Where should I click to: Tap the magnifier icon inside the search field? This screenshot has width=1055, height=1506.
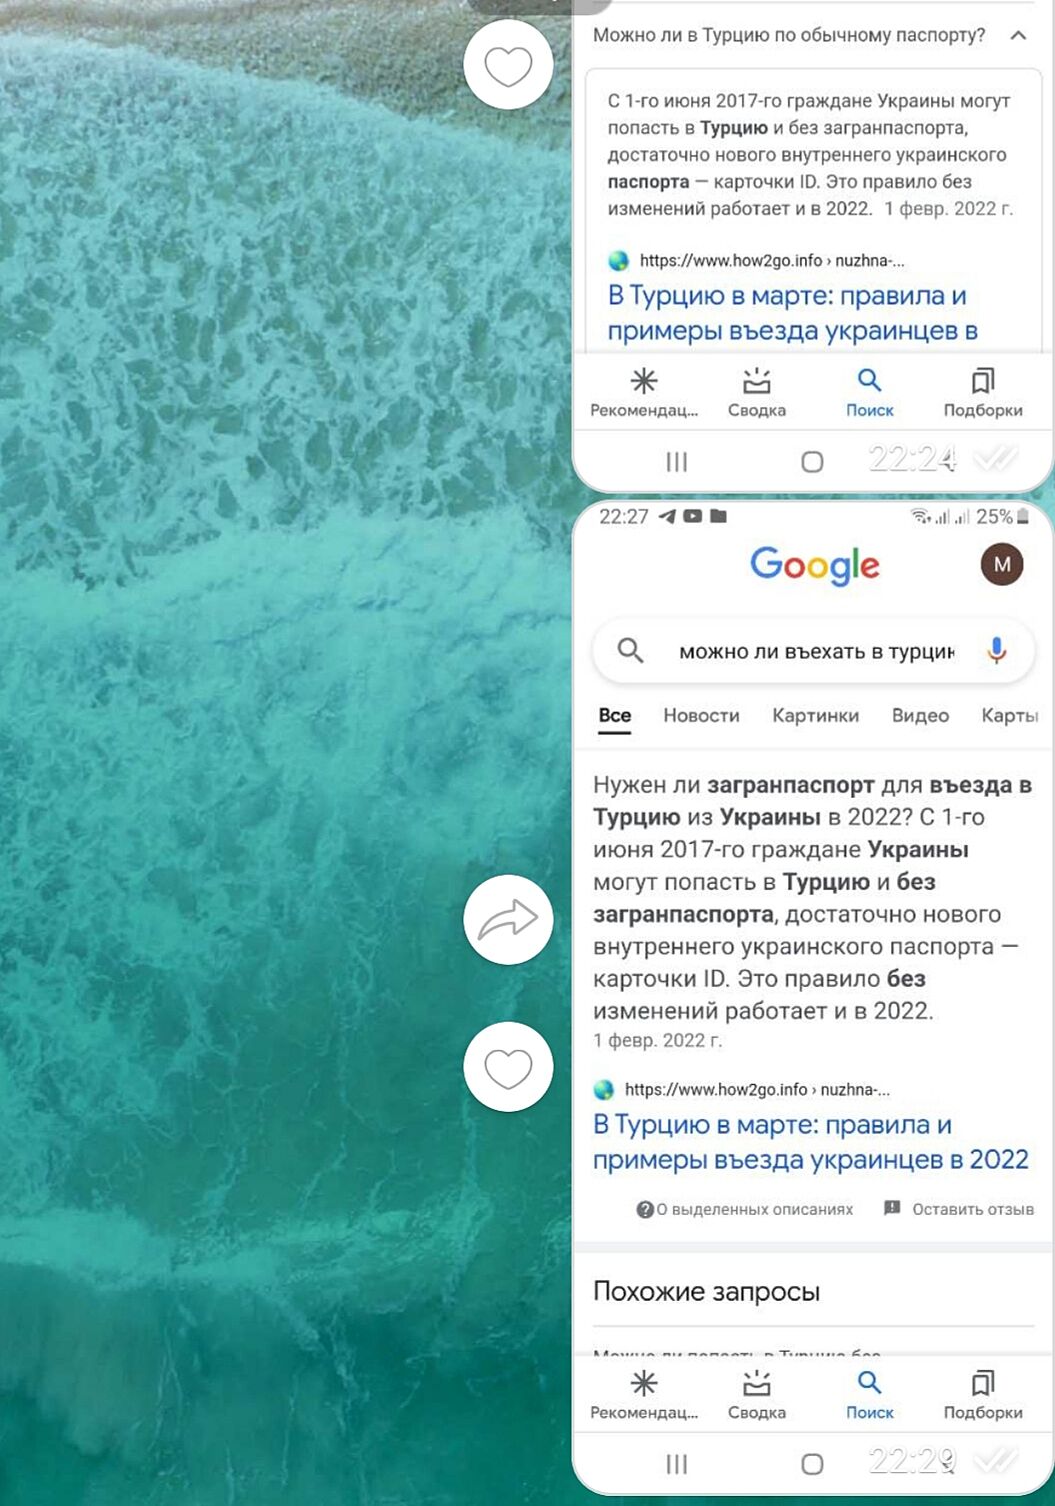(630, 651)
